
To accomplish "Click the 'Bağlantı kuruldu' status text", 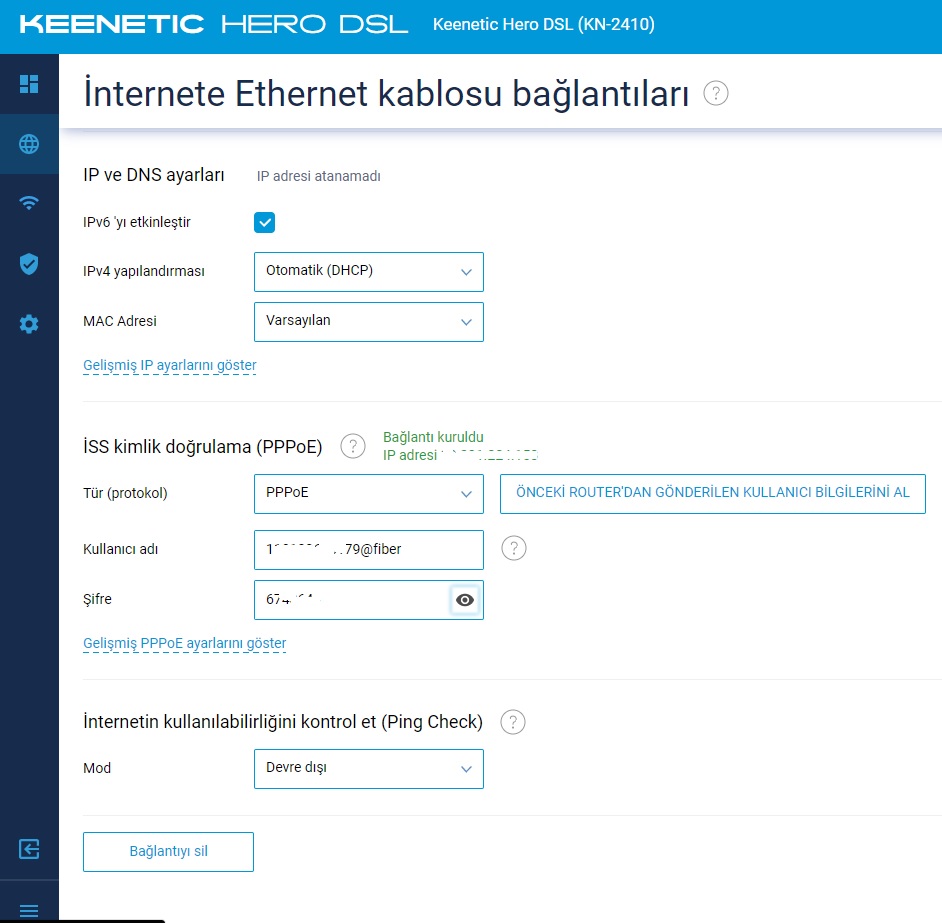I will [433, 437].
